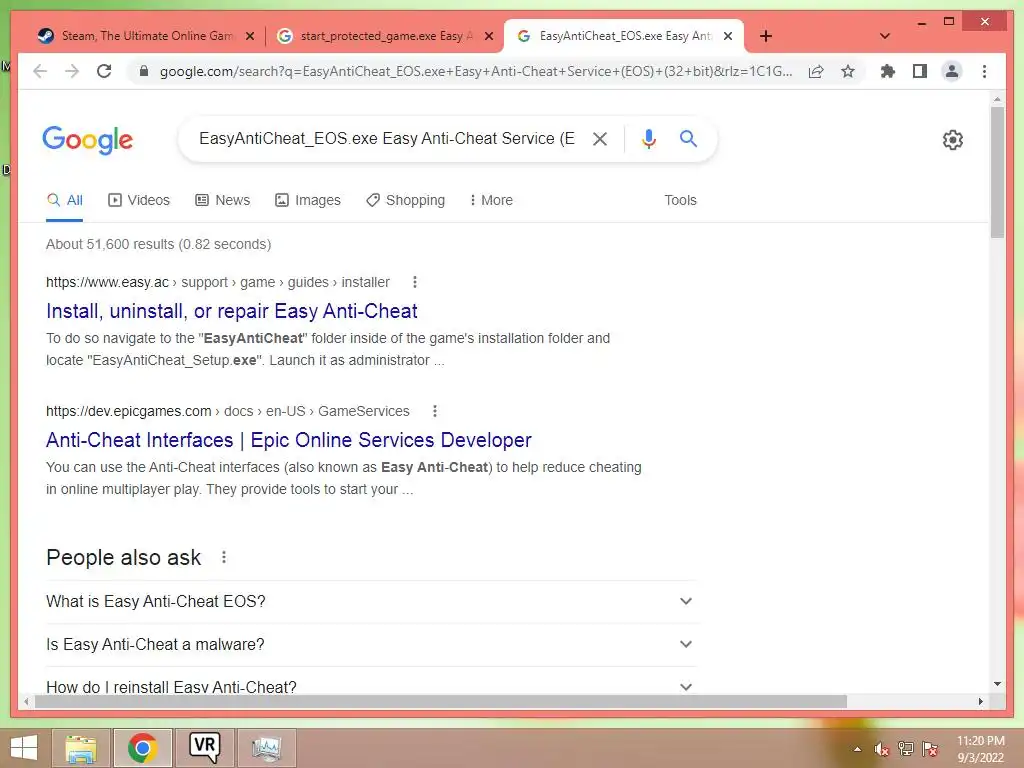Open the monitor app next to VR on the taskbar
The height and width of the screenshot is (768, 1024).
[266, 748]
